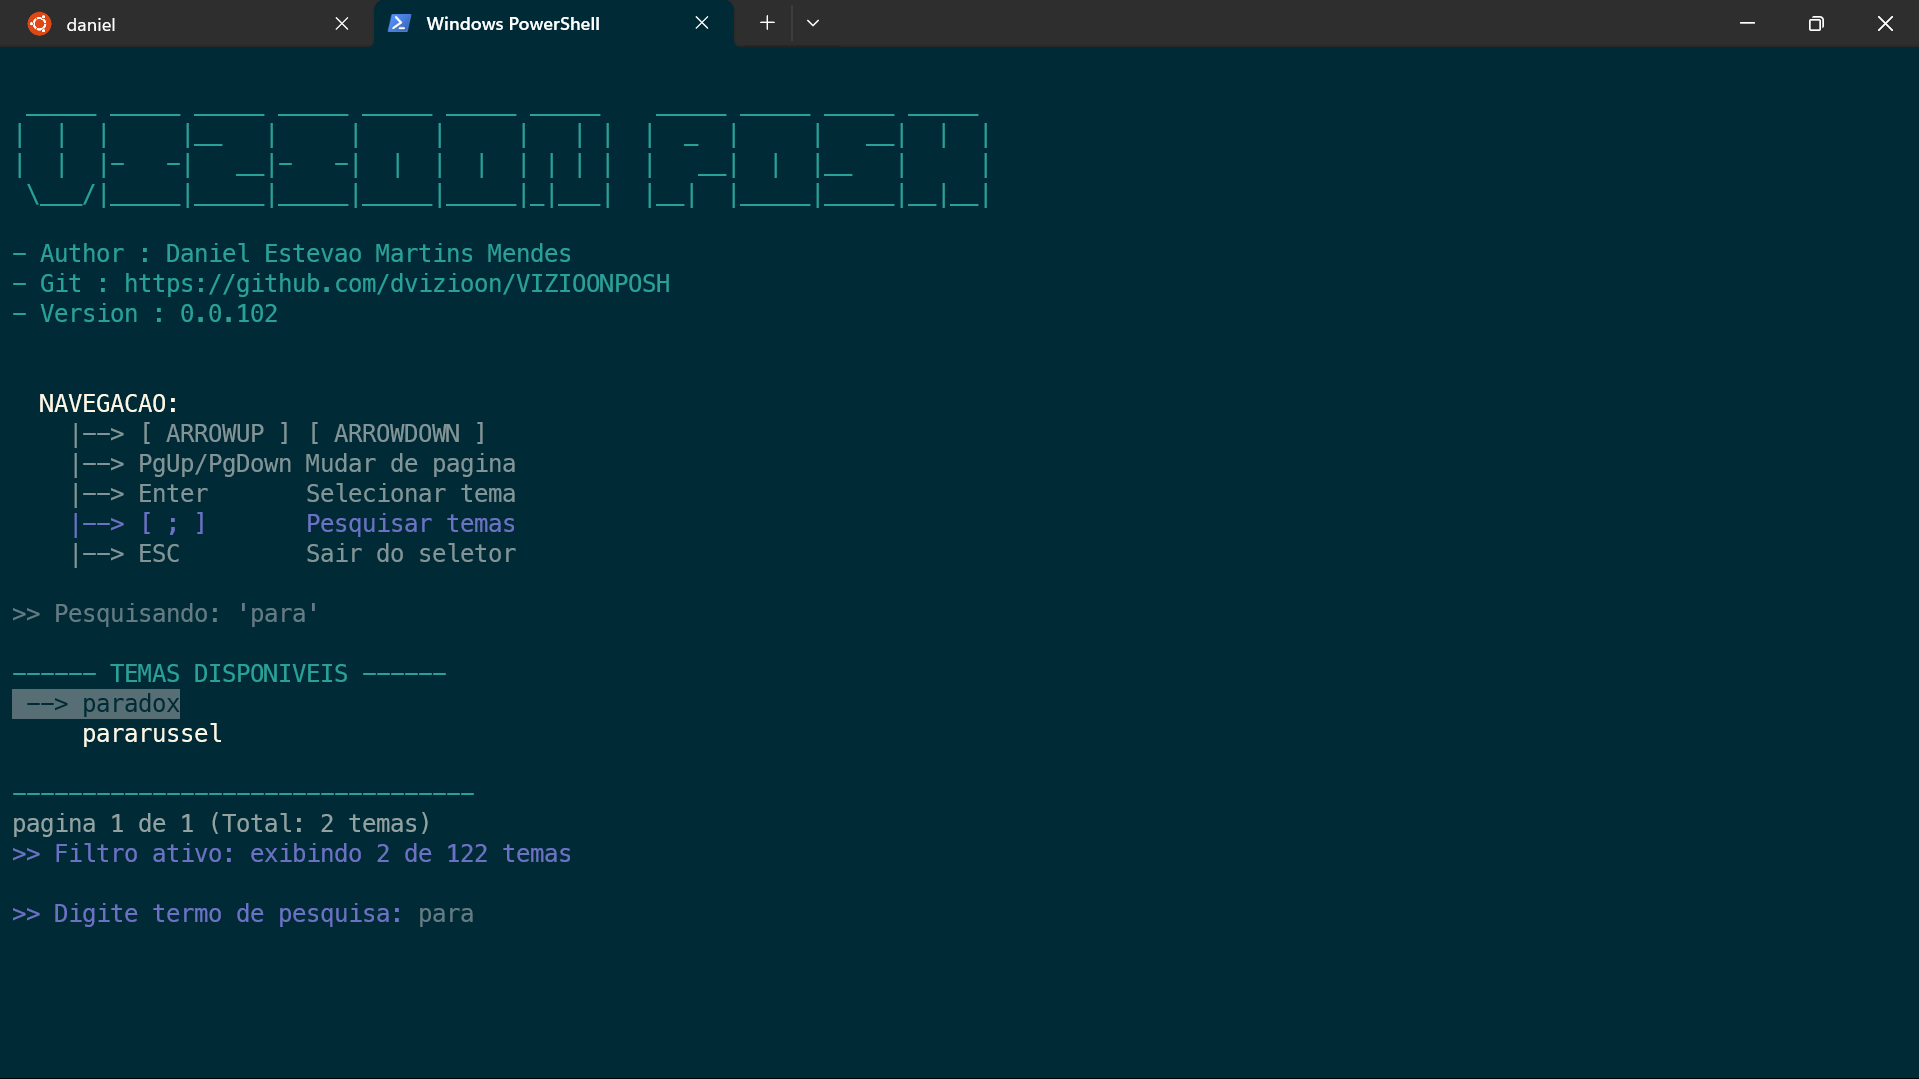Restore down the terminal window
The image size is (1919, 1079).
point(1816,23)
